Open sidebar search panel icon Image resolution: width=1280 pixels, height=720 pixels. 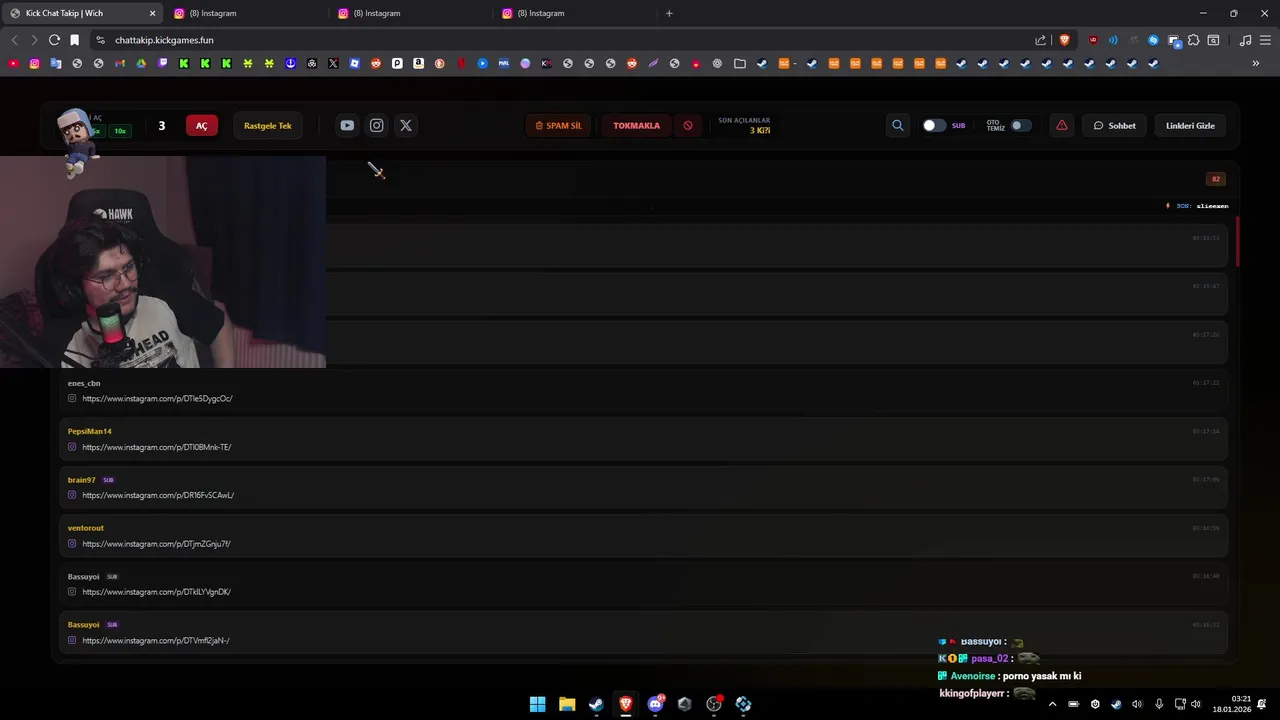coord(1213,40)
